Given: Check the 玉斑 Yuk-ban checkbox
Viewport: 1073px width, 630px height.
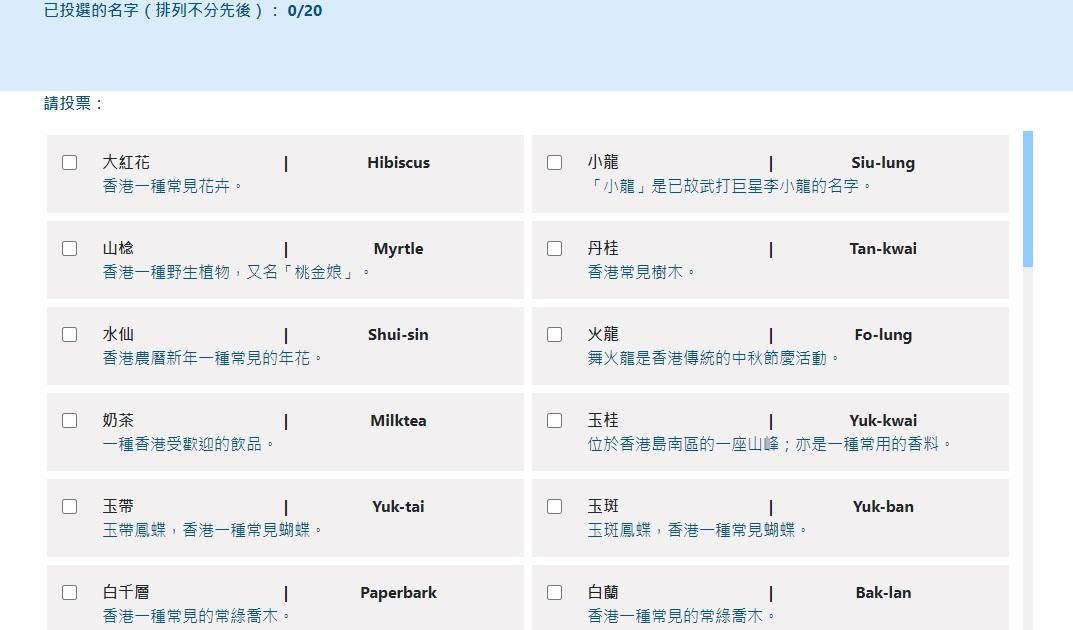Looking at the screenshot, I should [554, 506].
